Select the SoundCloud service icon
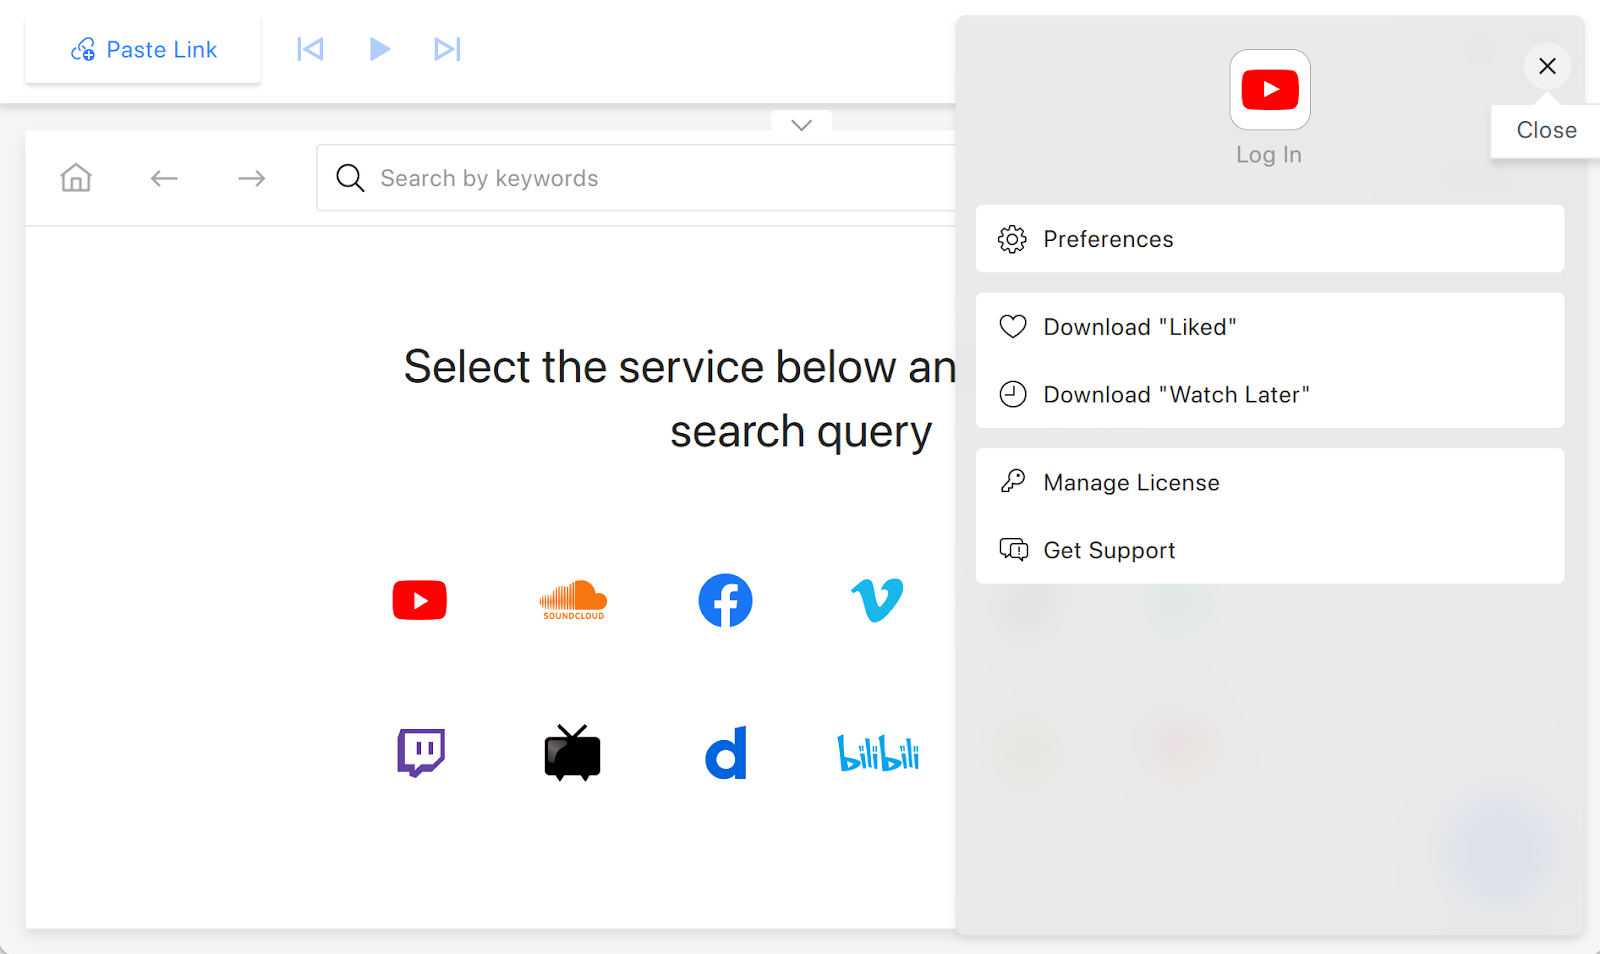Viewport: 1600px width, 954px height. click(573, 600)
